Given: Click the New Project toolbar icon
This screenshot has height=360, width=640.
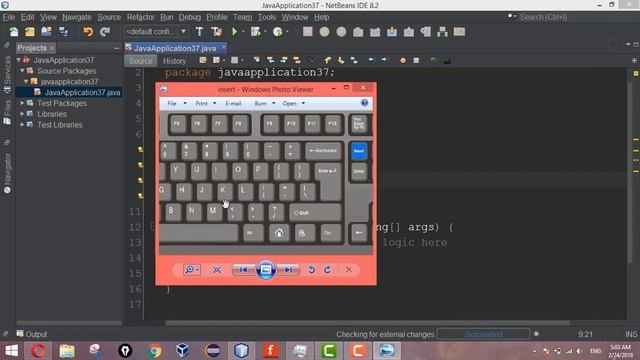Looking at the screenshot, I should 30,32.
